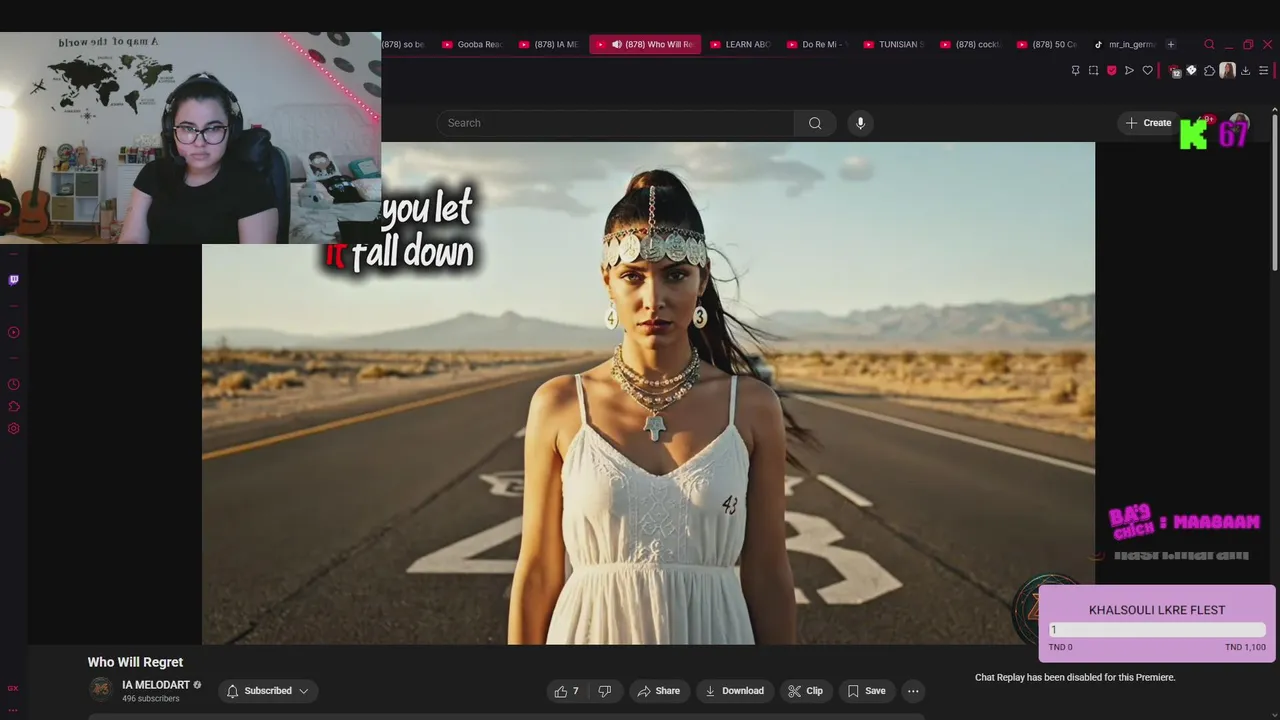Click the 'Who Will Regret' video title
Image resolution: width=1280 pixels, height=720 pixels.
tap(135, 662)
